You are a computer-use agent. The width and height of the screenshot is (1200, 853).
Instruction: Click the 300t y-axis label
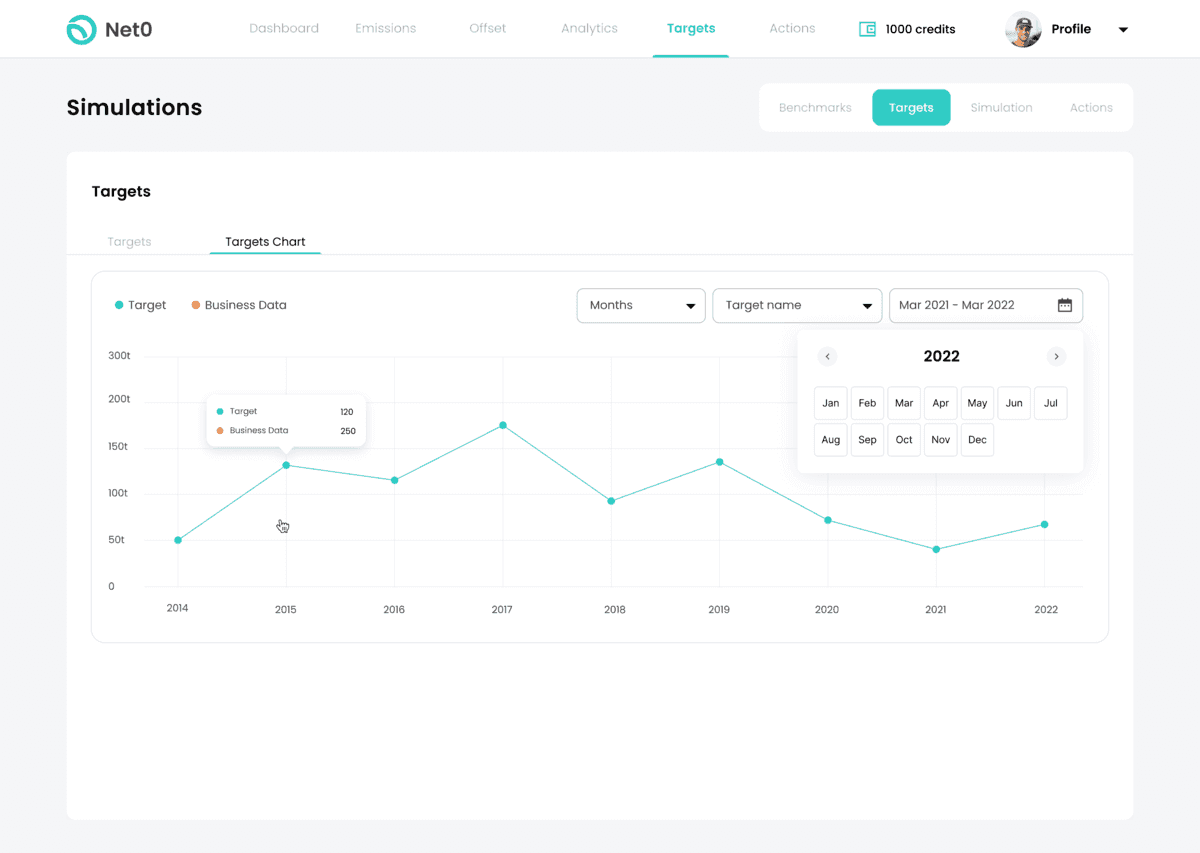tap(119, 356)
